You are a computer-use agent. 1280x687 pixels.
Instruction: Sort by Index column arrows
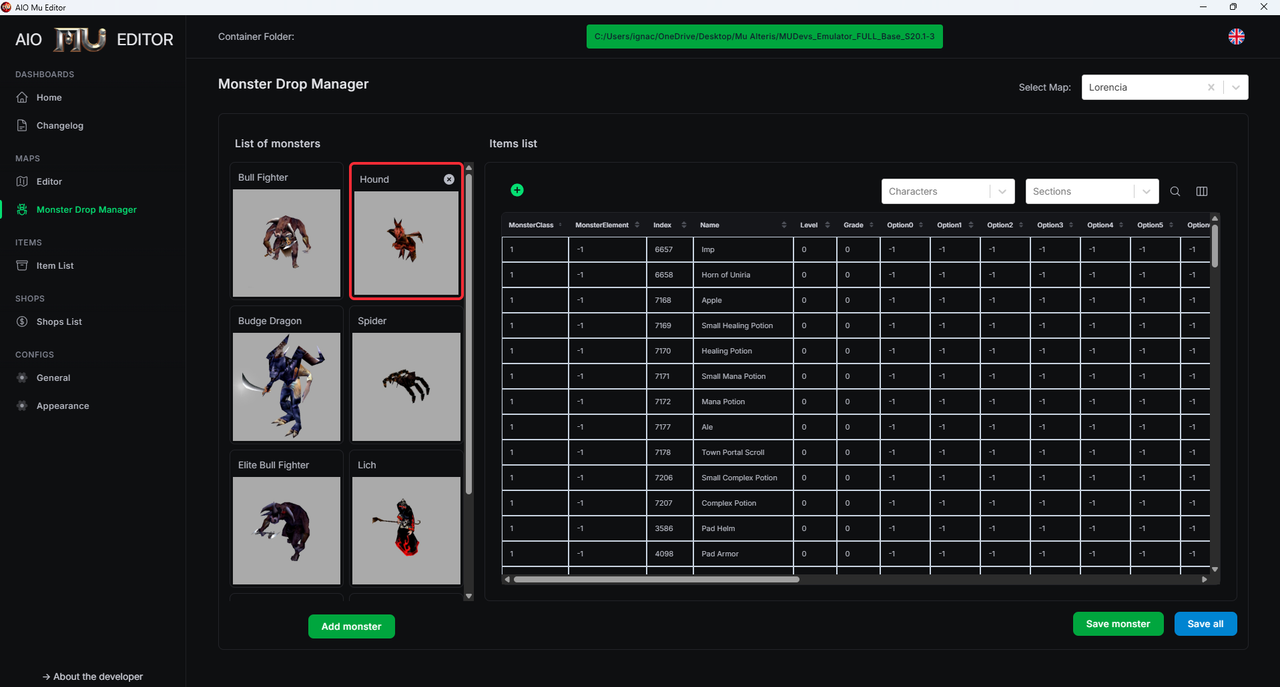[684, 225]
